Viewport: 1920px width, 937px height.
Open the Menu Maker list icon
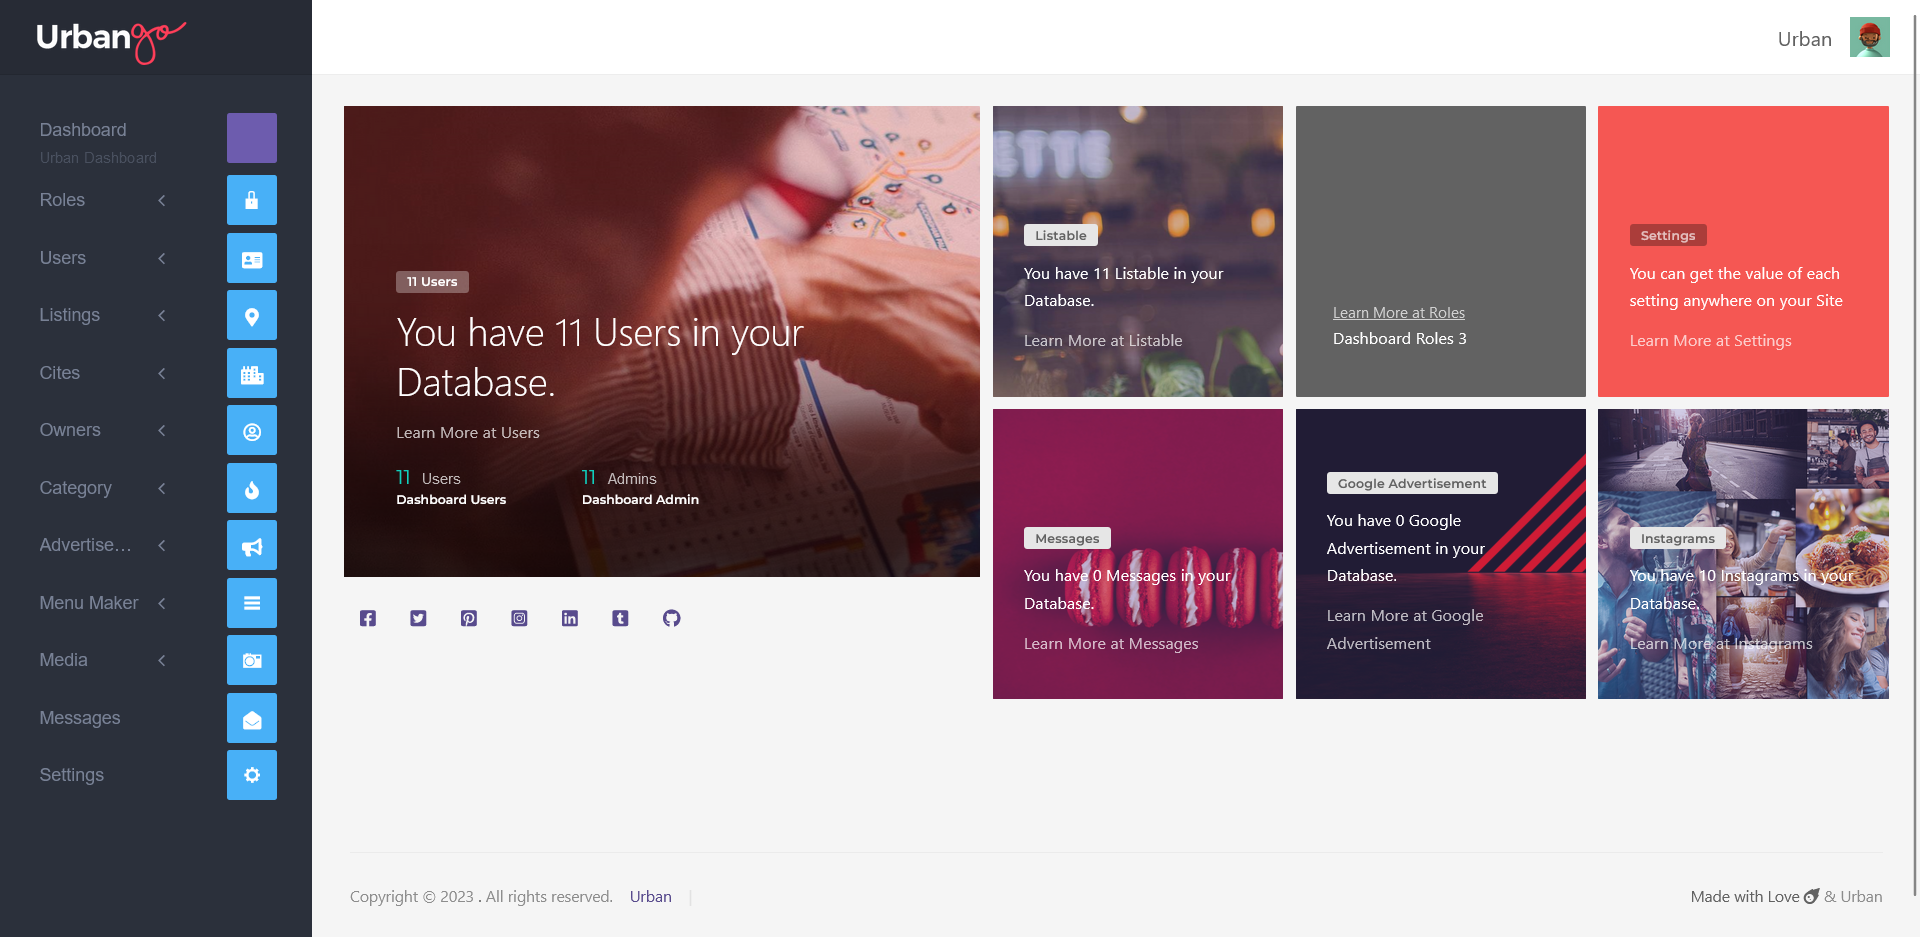pyautogui.click(x=251, y=603)
